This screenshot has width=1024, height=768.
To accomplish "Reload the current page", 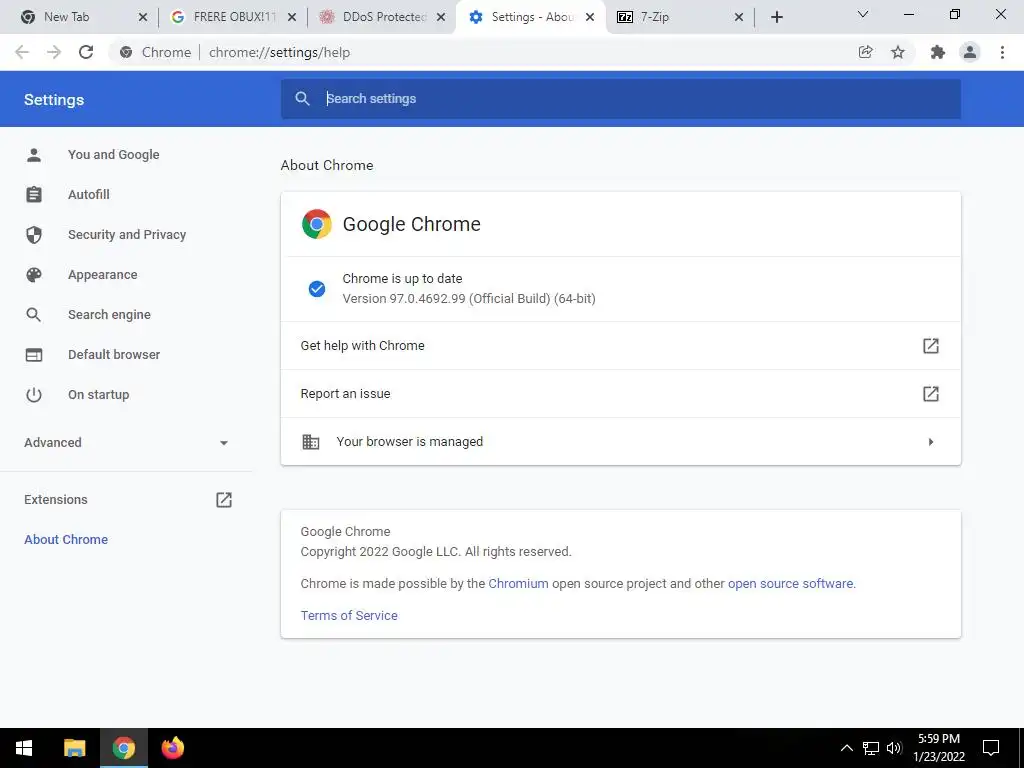I will (86, 52).
